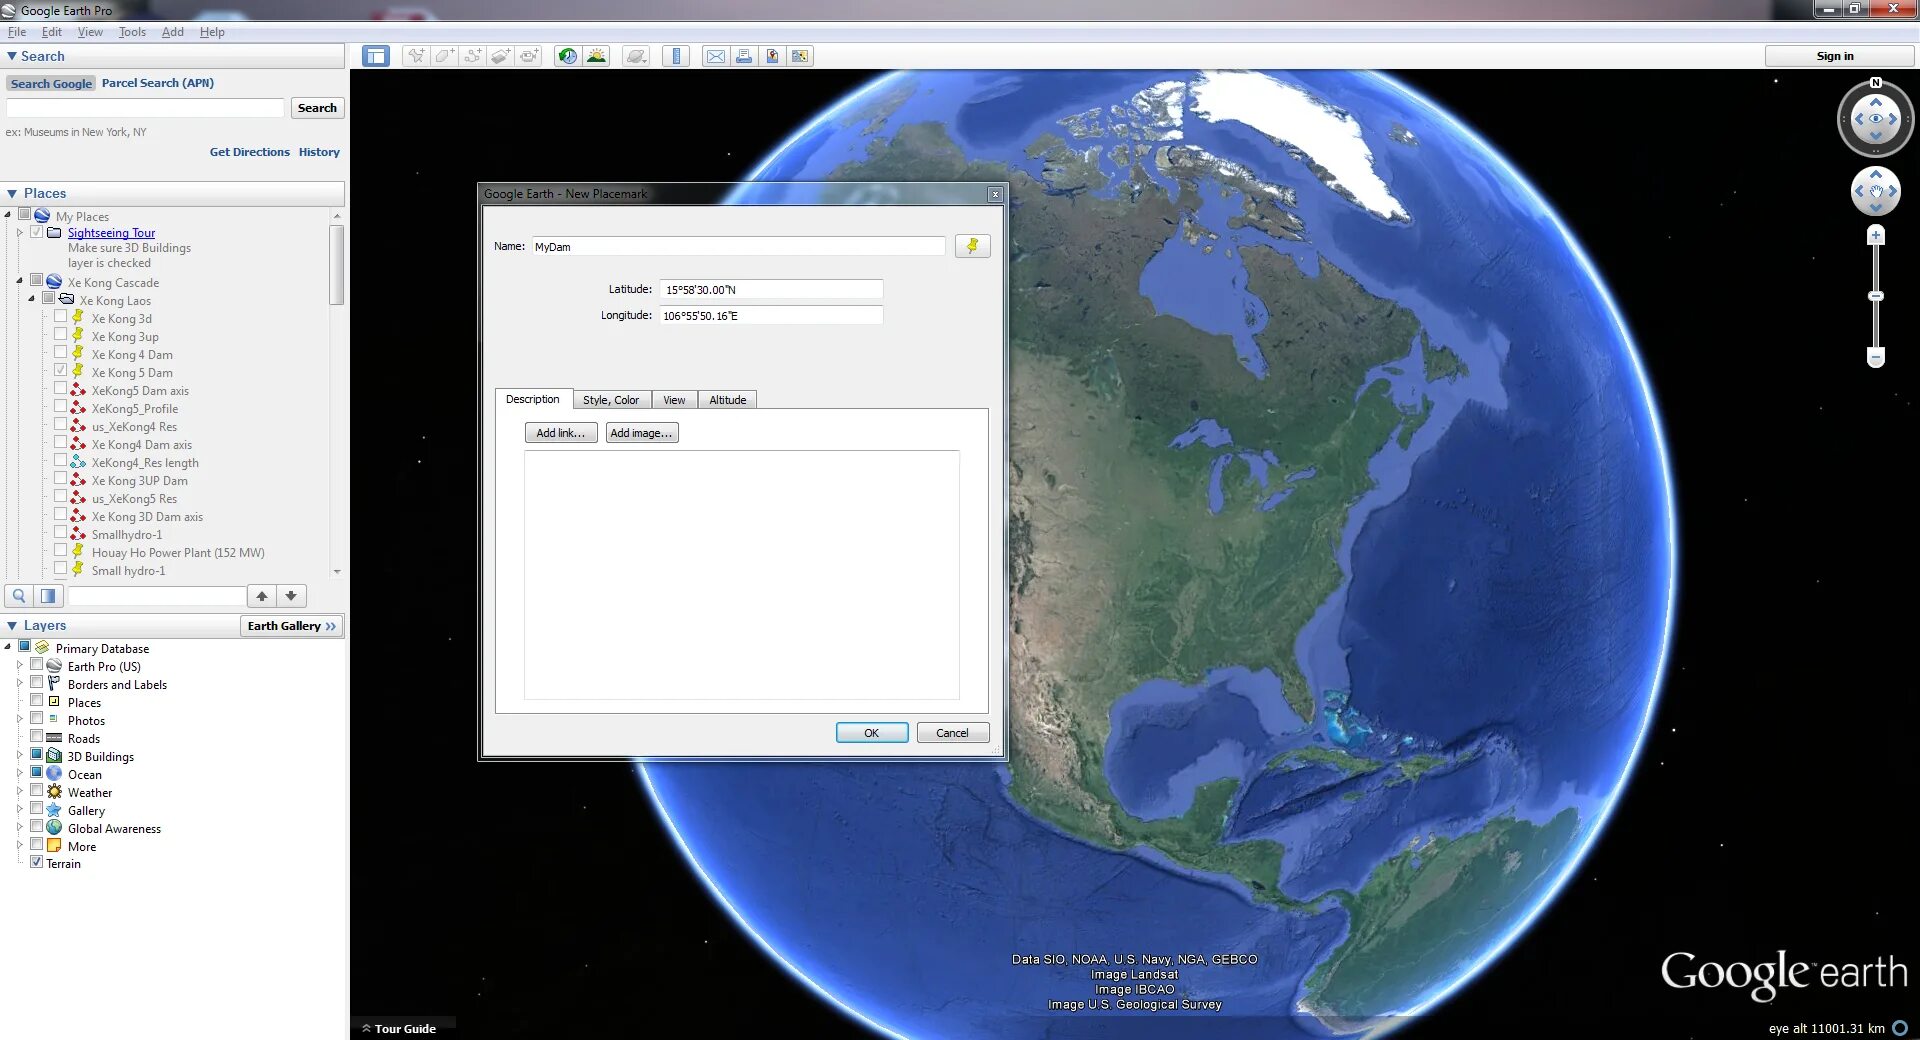Click the Latitude input field
This screenshot has height=1040, width=1920.
tap(771, 289)
